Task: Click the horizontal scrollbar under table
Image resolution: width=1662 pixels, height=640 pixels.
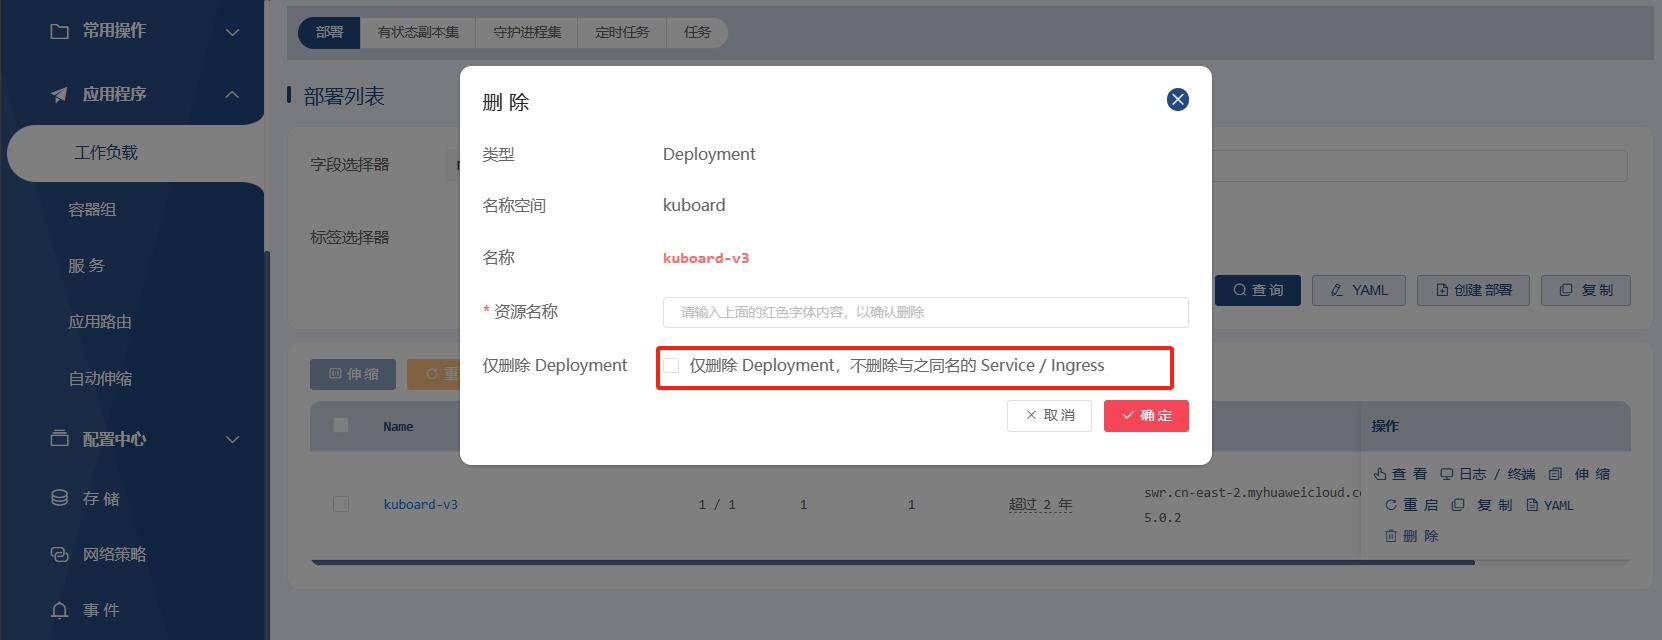Action: [x=893, y=562]
